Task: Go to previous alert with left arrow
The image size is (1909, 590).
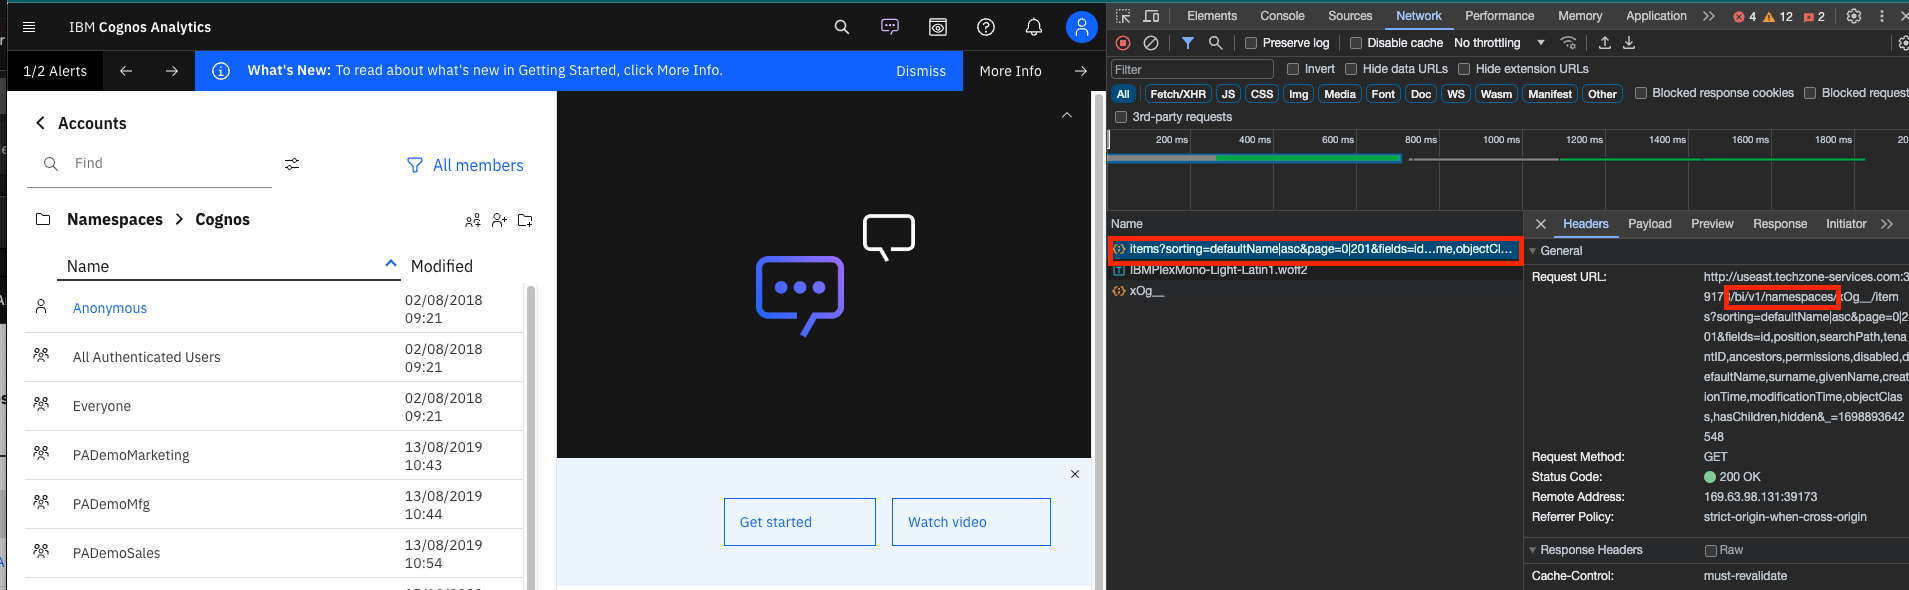Action: (x=126, y=71)
